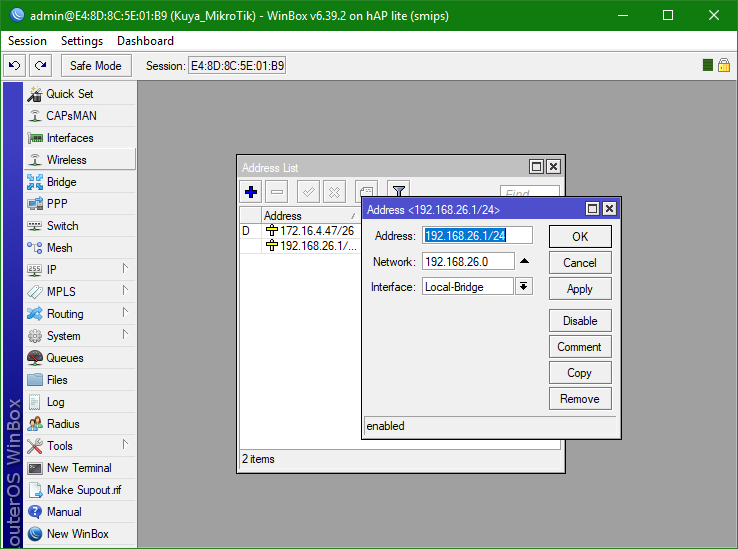Click the Address column header
Viewport: 738px width, 549px height.
(x=310, y=216)
